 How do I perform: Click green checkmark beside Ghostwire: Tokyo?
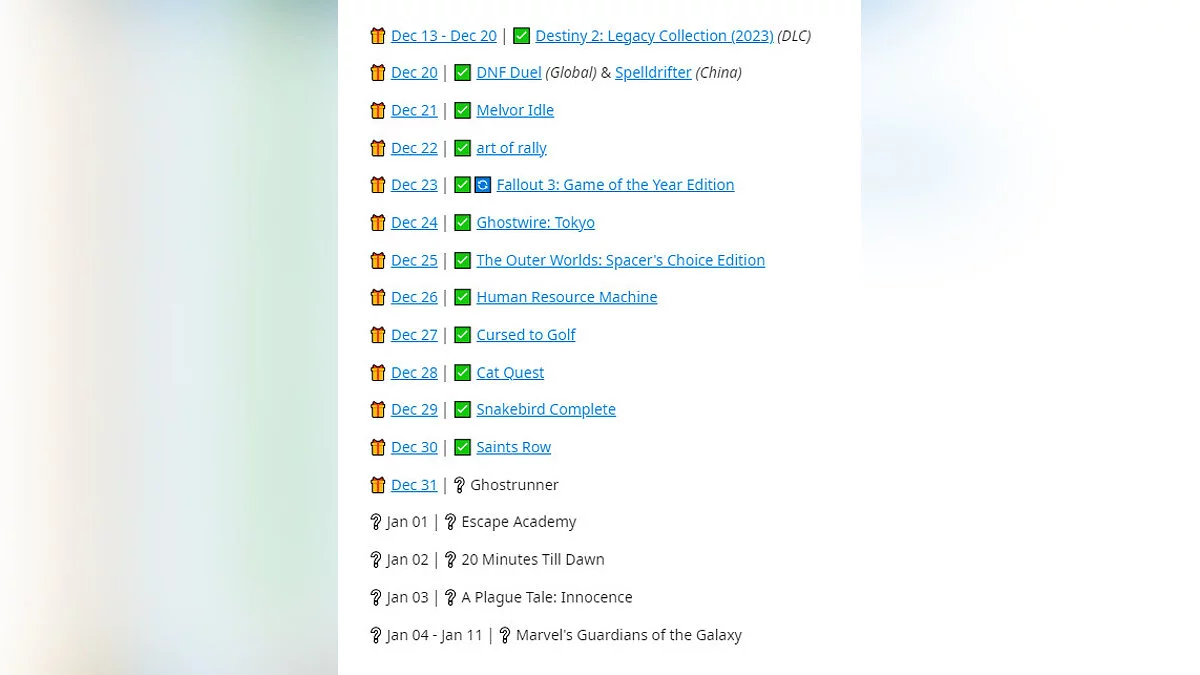[463, 223]
